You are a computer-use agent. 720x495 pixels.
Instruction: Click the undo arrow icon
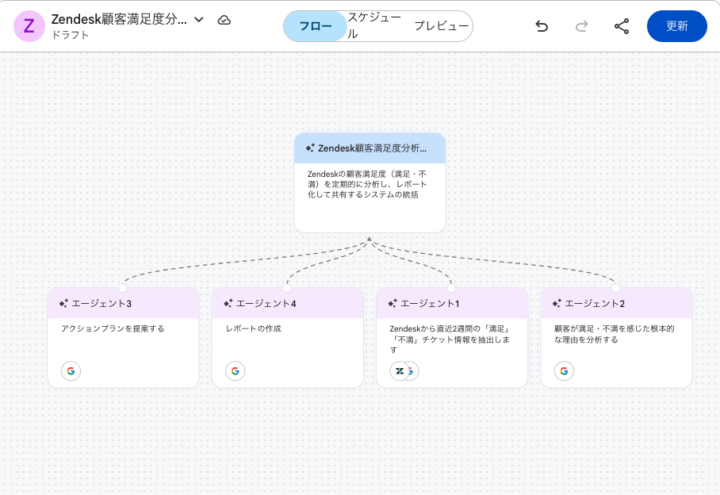(541, 26)
